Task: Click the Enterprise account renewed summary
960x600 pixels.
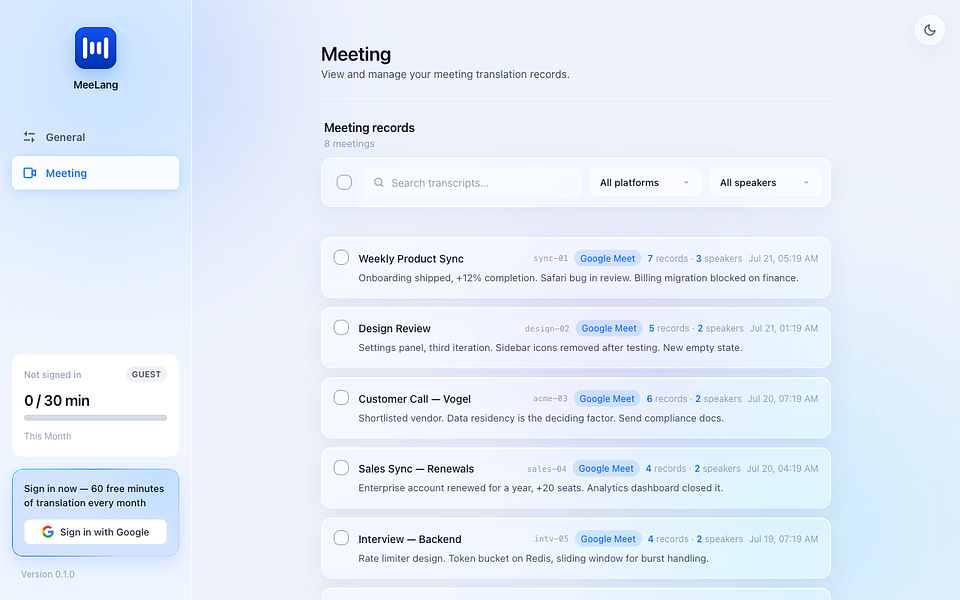Action: pos(541,488)
